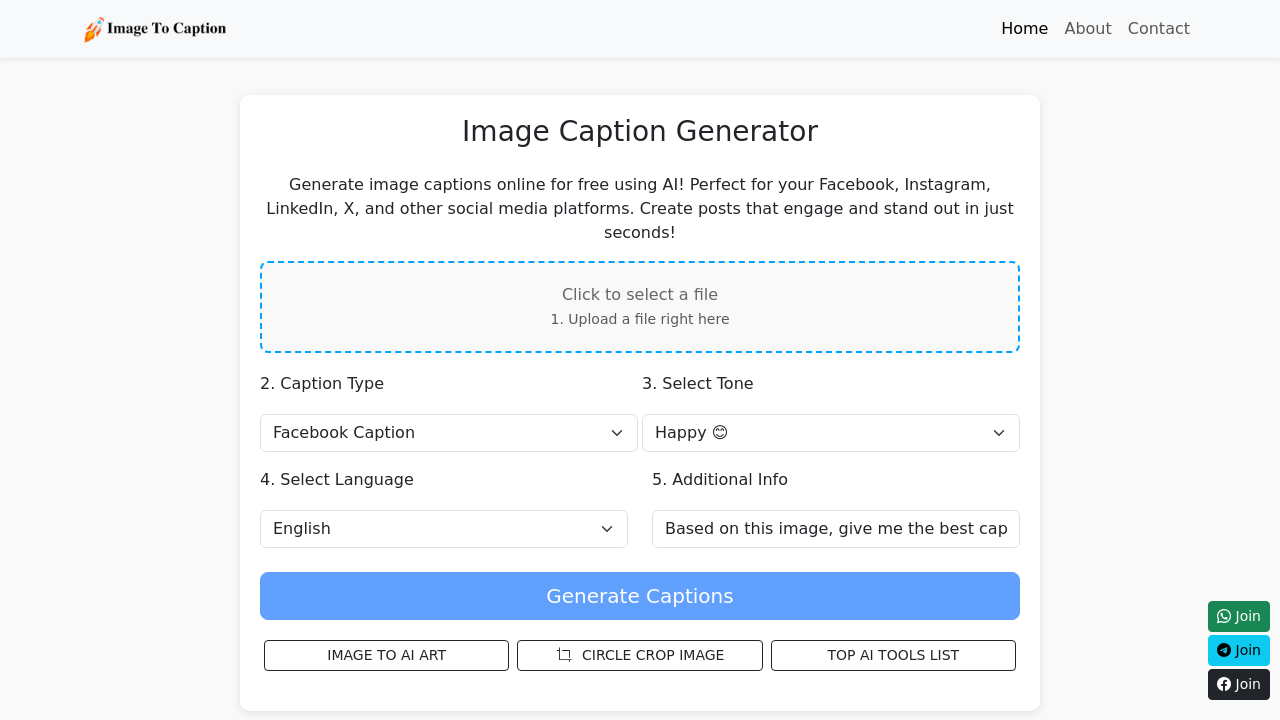The image size is (1280, 720).
Task: Click the IMAGE TO AI ART button
Action: point(386,655)
